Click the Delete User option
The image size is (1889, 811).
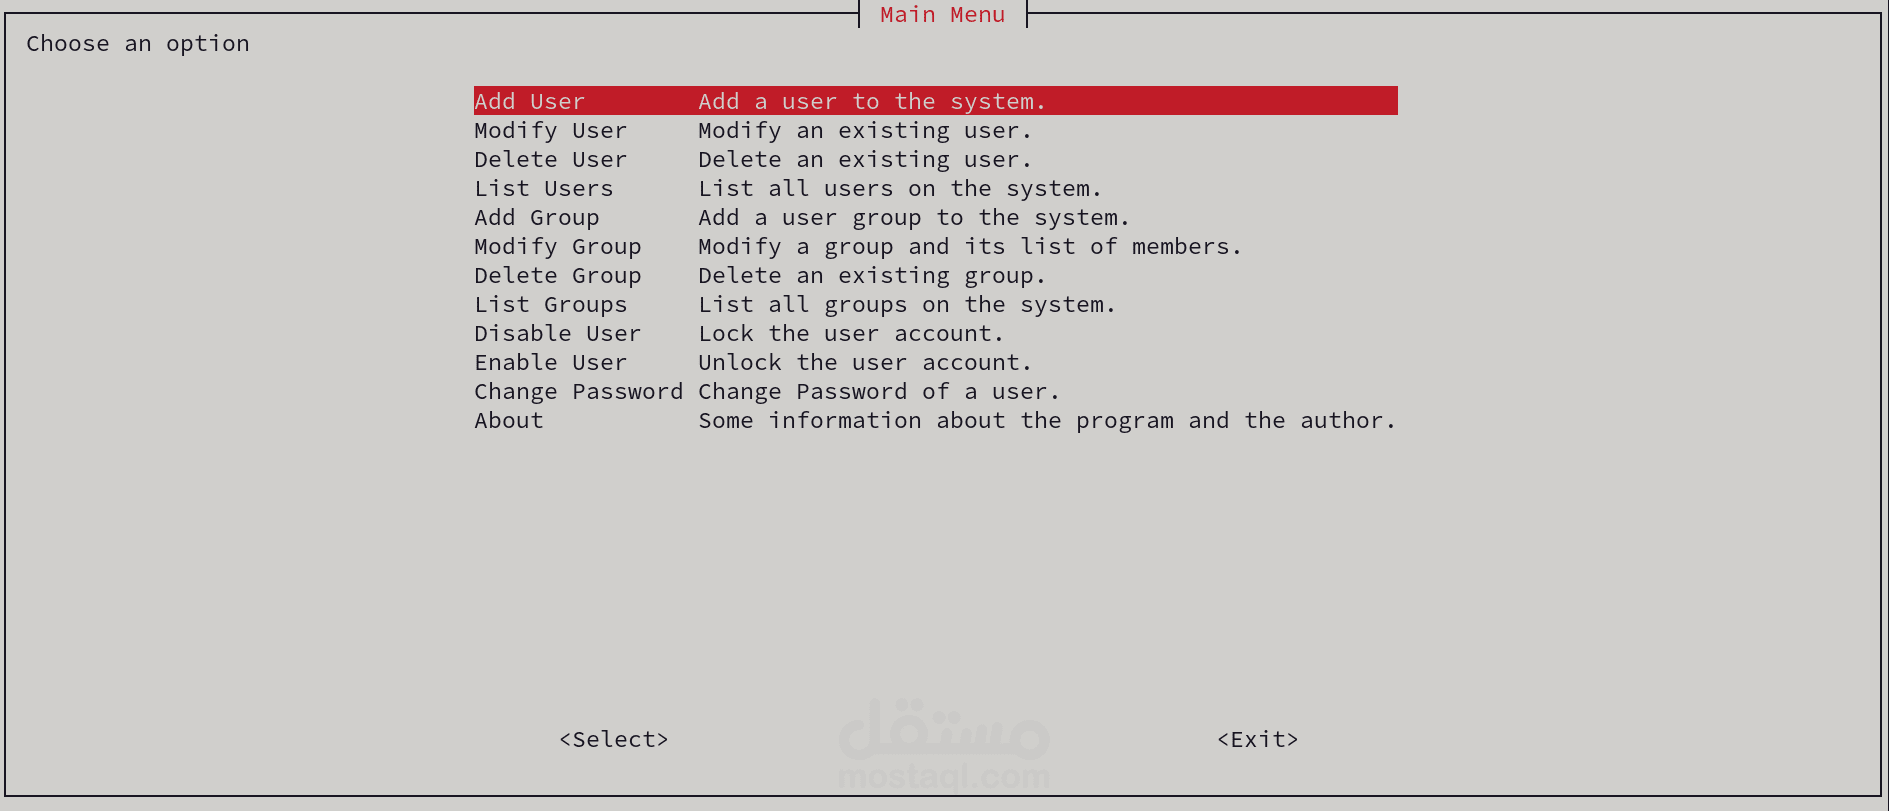click(550, 159)
